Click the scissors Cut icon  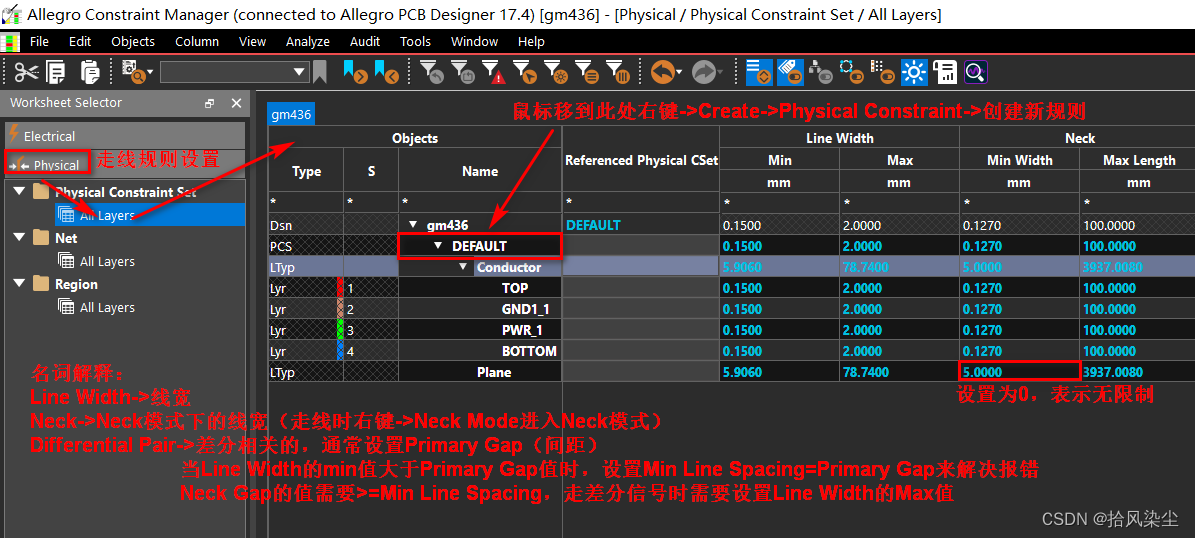tap(26, 72)
